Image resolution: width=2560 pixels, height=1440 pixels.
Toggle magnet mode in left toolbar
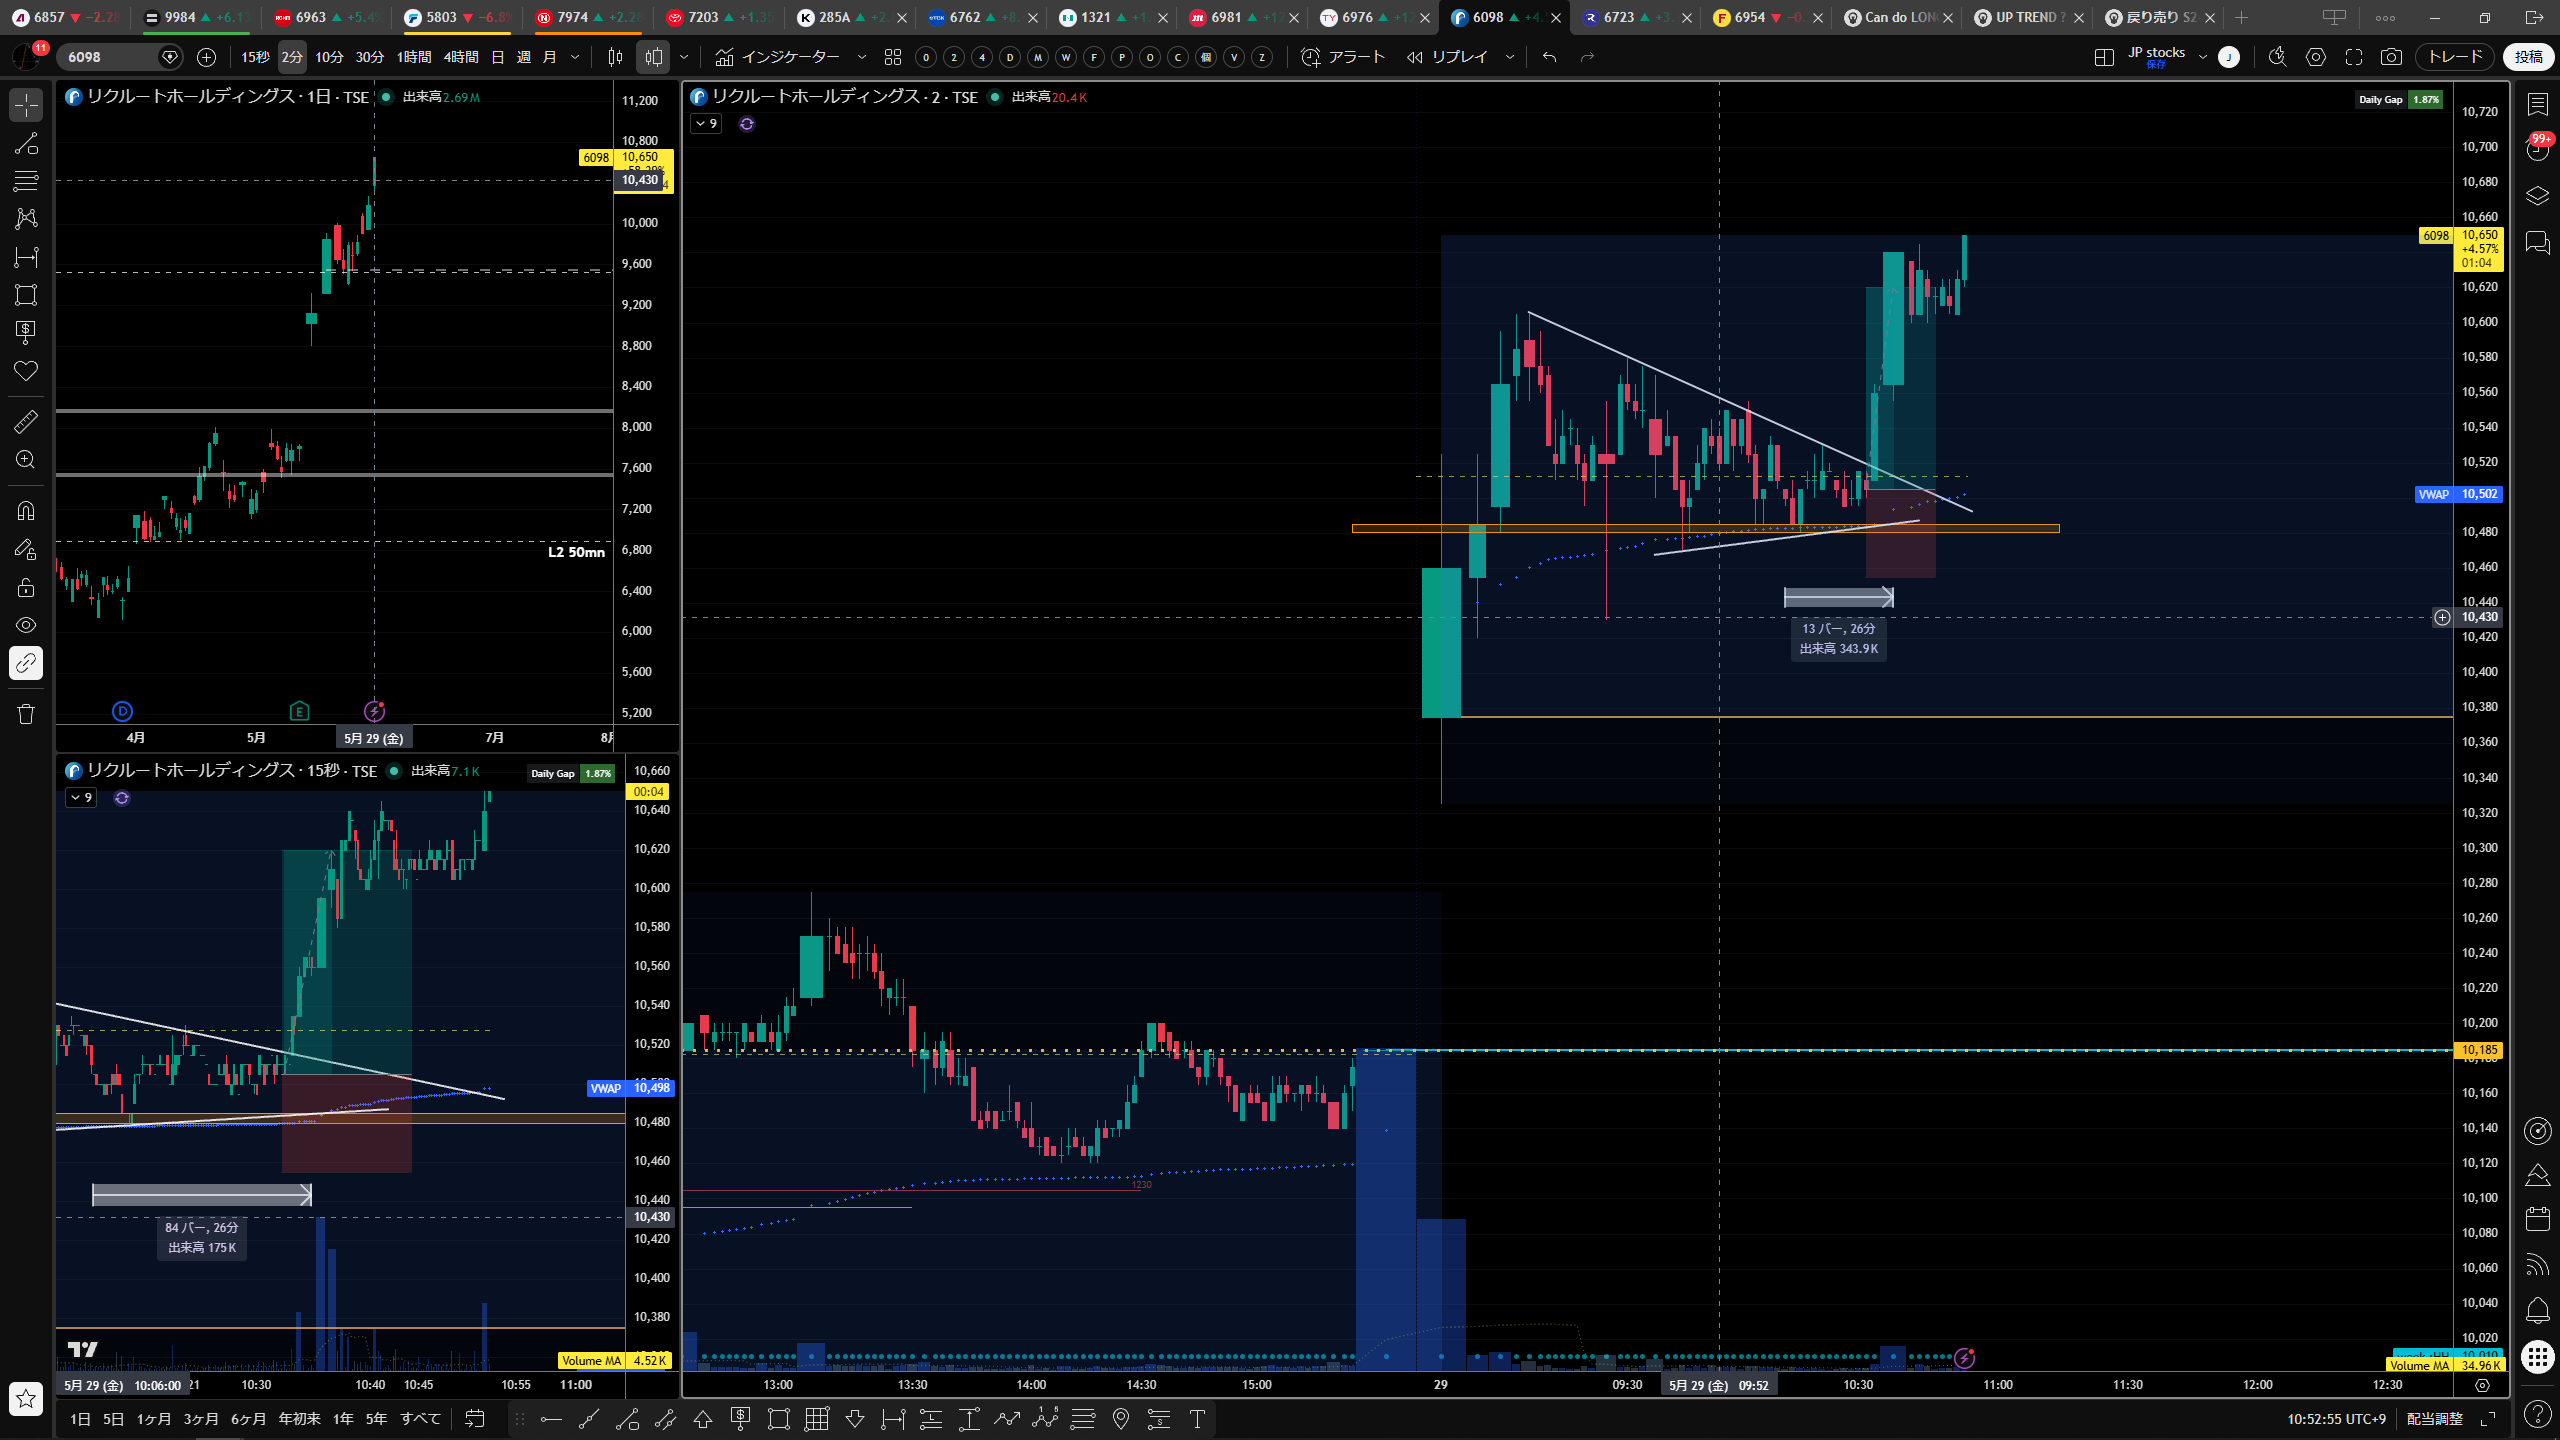pyautogui.click(x=26, y=511)
